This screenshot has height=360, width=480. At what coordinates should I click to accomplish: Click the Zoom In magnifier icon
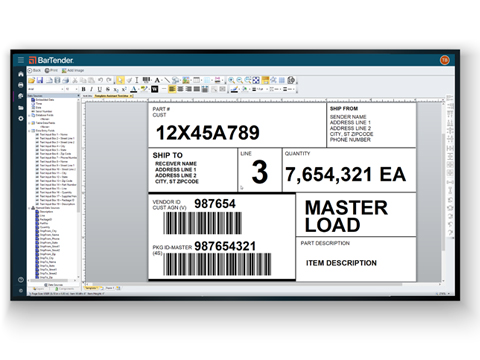(x=231, y=80)
